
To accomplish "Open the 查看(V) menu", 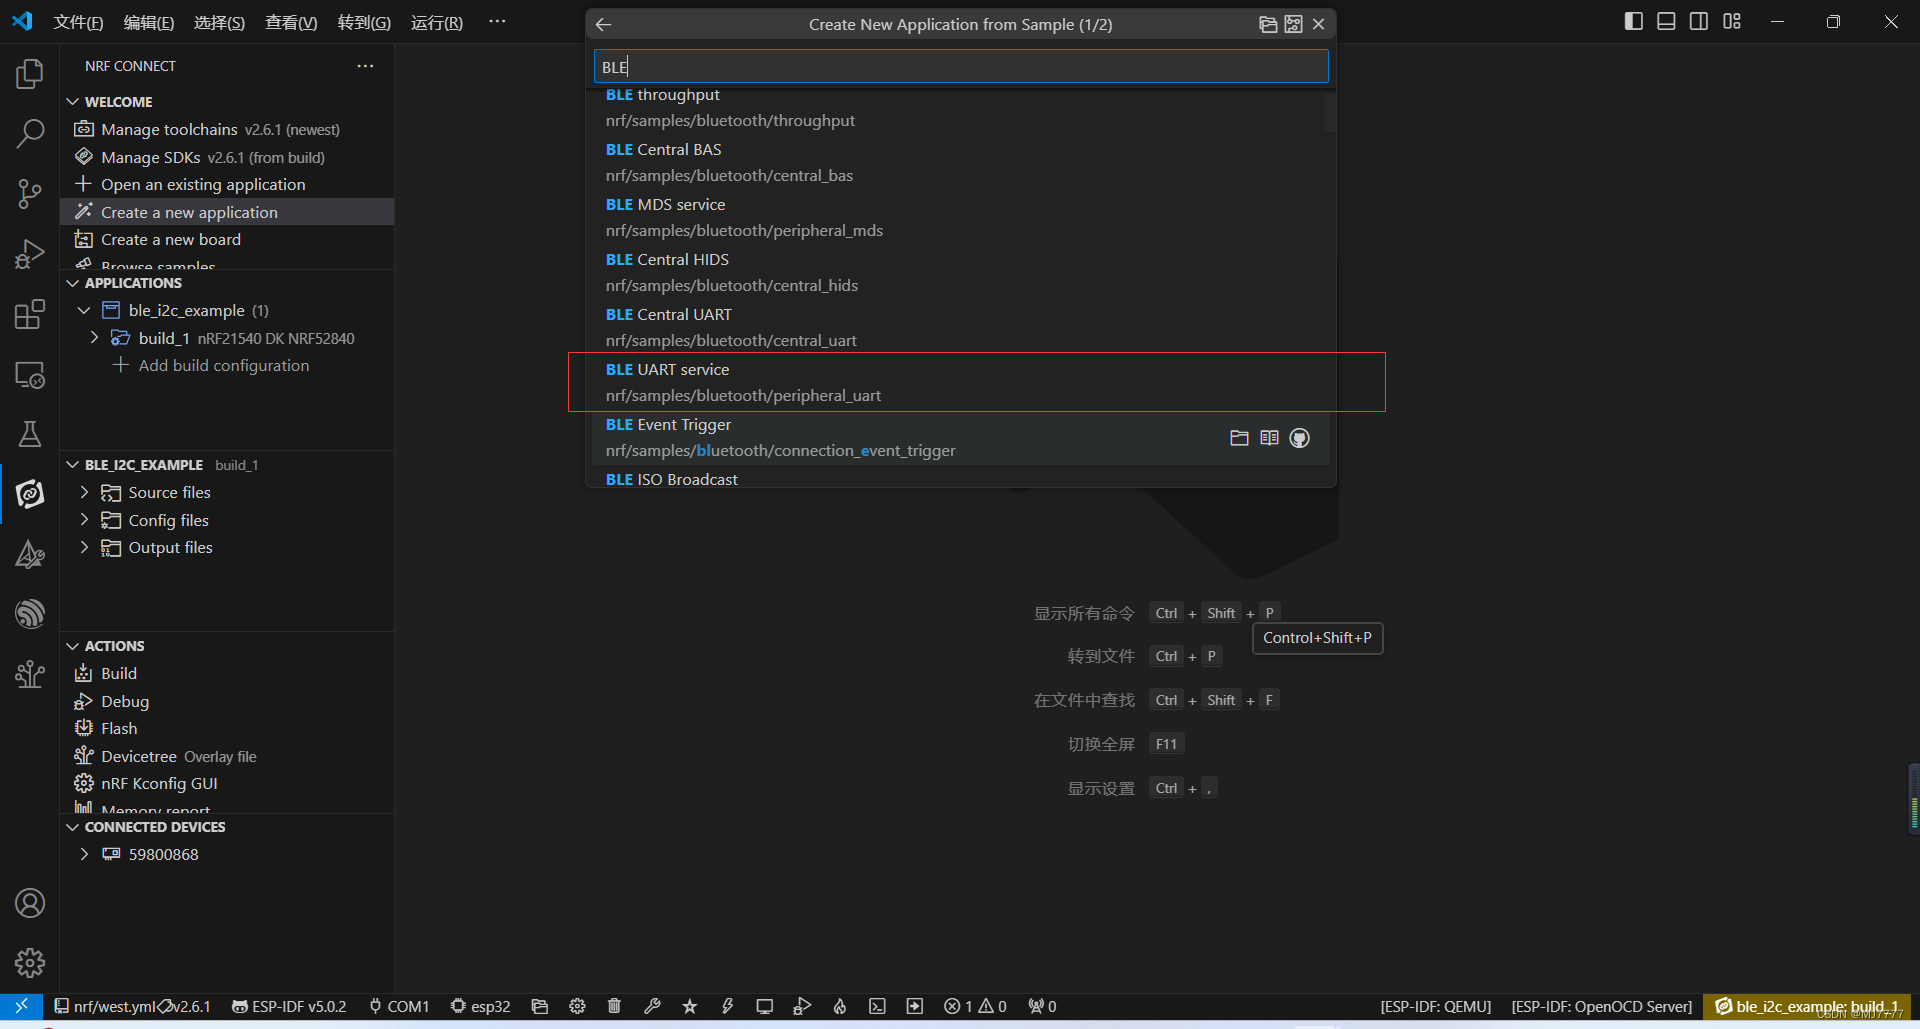I will click(x=290, y=22).
